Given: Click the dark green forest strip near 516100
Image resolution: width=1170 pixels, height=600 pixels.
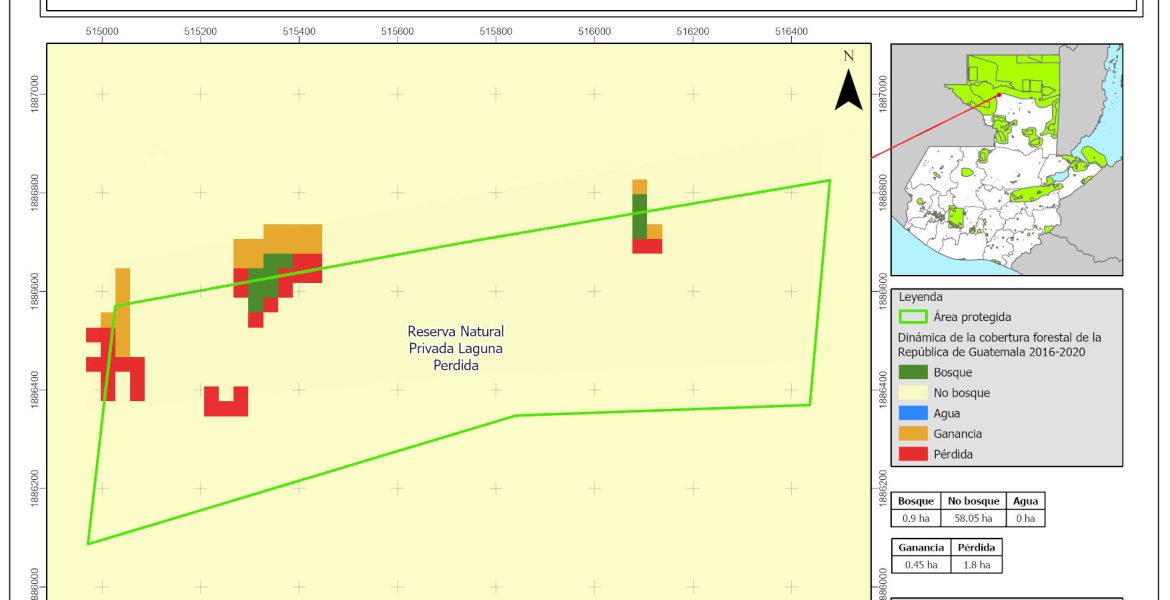Looking at the screenshot, I should point(639,215).
